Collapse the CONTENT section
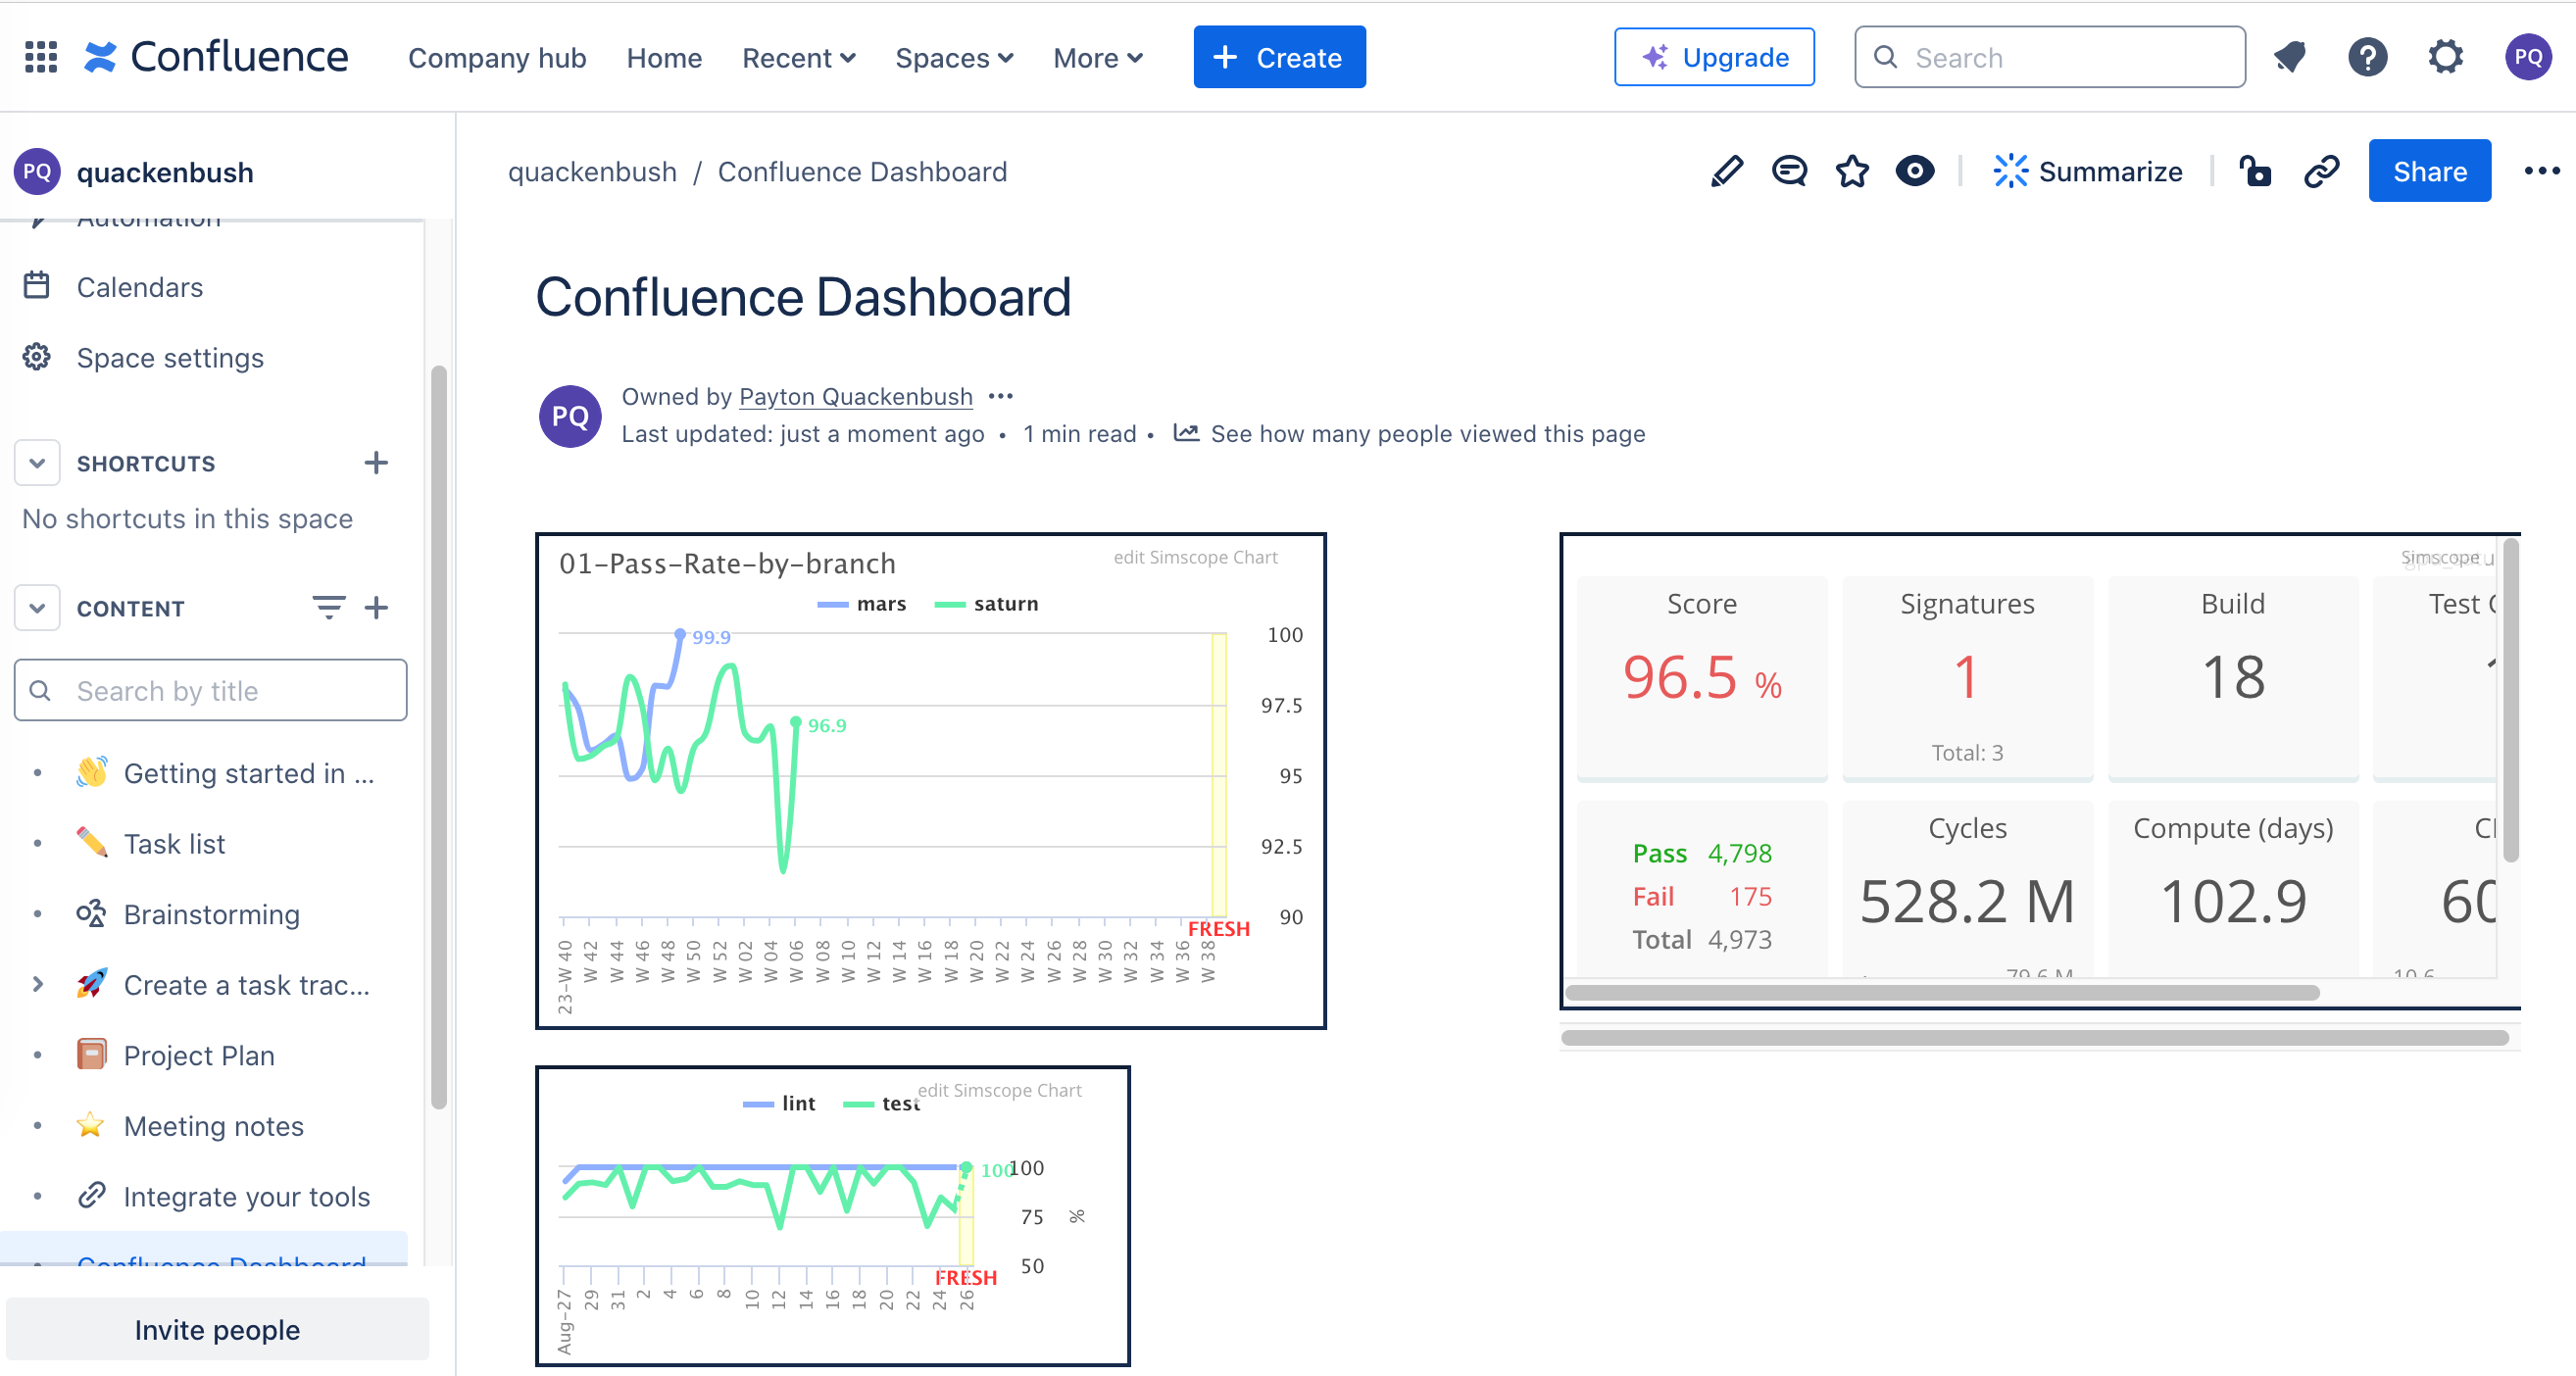This screenshot has width=2576, height=1376. [37, 608]
